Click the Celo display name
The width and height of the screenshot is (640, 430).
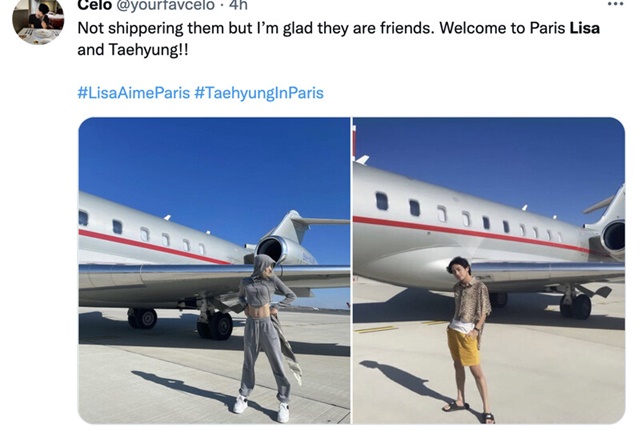95,5
